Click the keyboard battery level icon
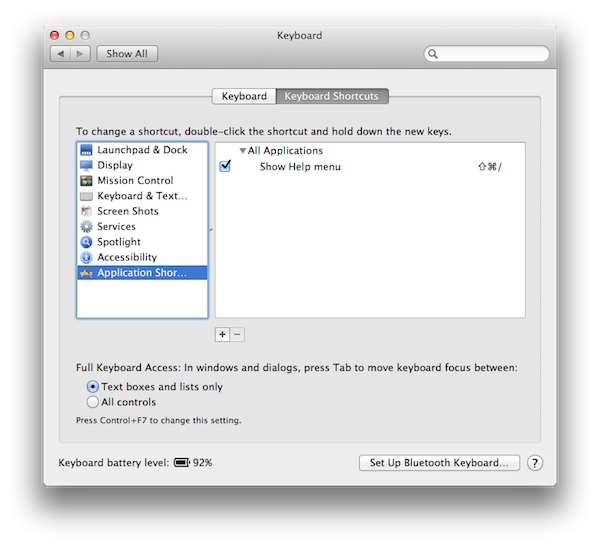 (x=182, y=463)
